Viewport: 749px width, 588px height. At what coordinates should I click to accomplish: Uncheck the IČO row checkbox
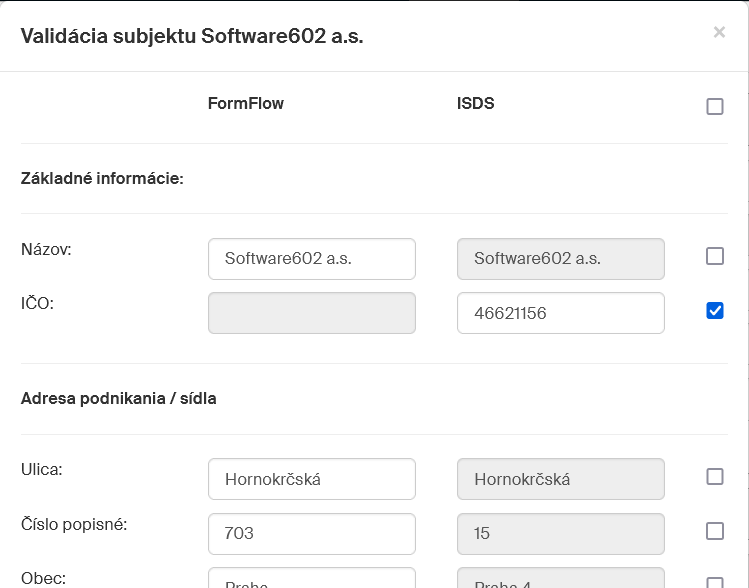coord(715,311)
